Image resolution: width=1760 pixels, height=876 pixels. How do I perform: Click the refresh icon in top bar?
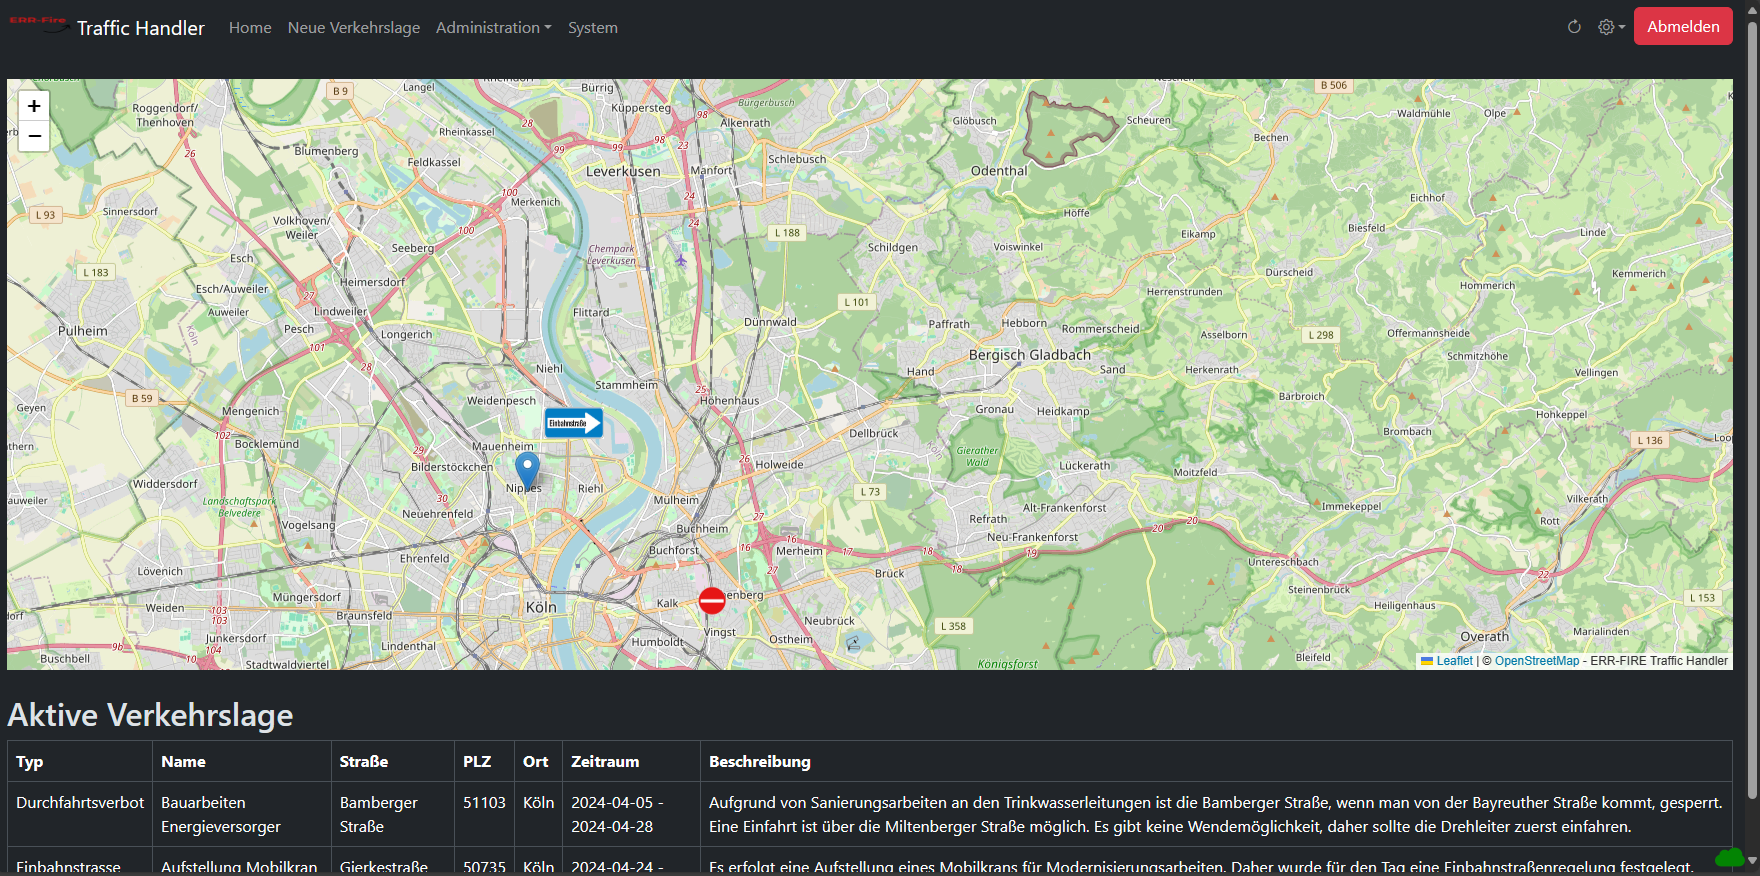tap(1574, 27)
